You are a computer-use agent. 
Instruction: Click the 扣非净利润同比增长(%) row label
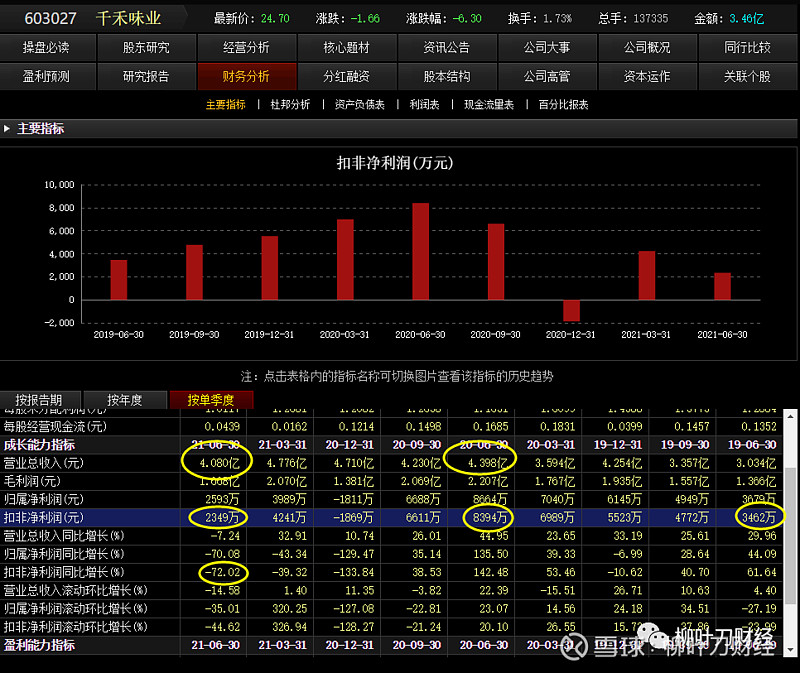(x=64, y=572)
